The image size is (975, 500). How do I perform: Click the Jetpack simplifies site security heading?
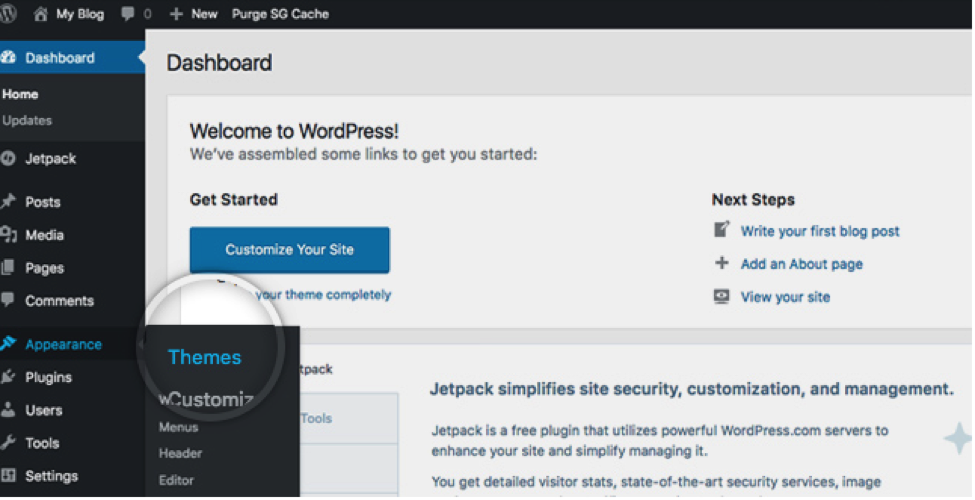(691, 390)
